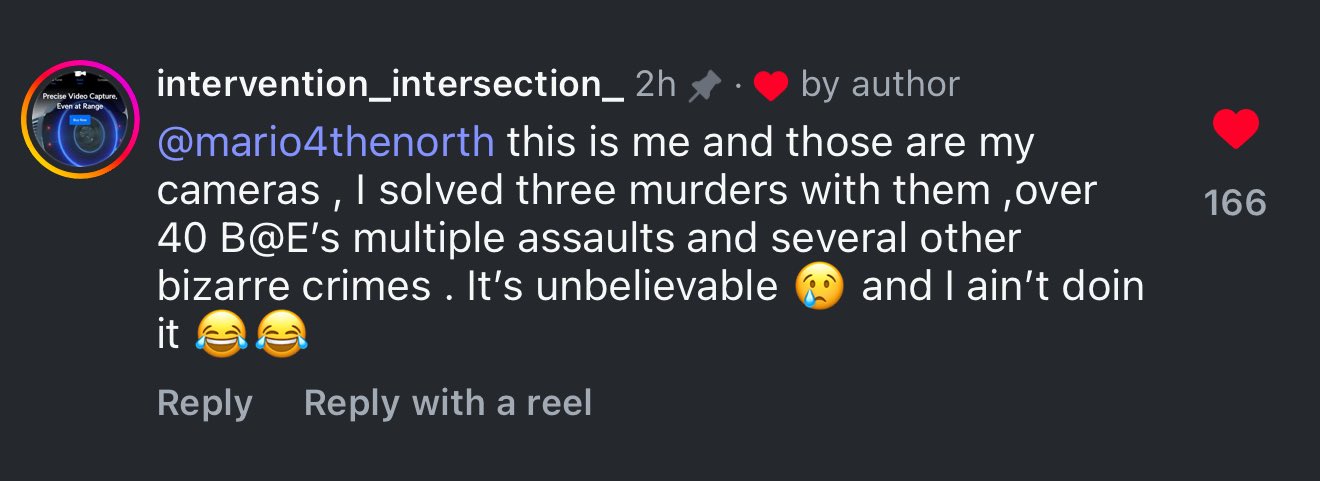Click the phrase "bizarre crimes"
This screenshot has width=1320, height=481.
[x=294, y=287]
